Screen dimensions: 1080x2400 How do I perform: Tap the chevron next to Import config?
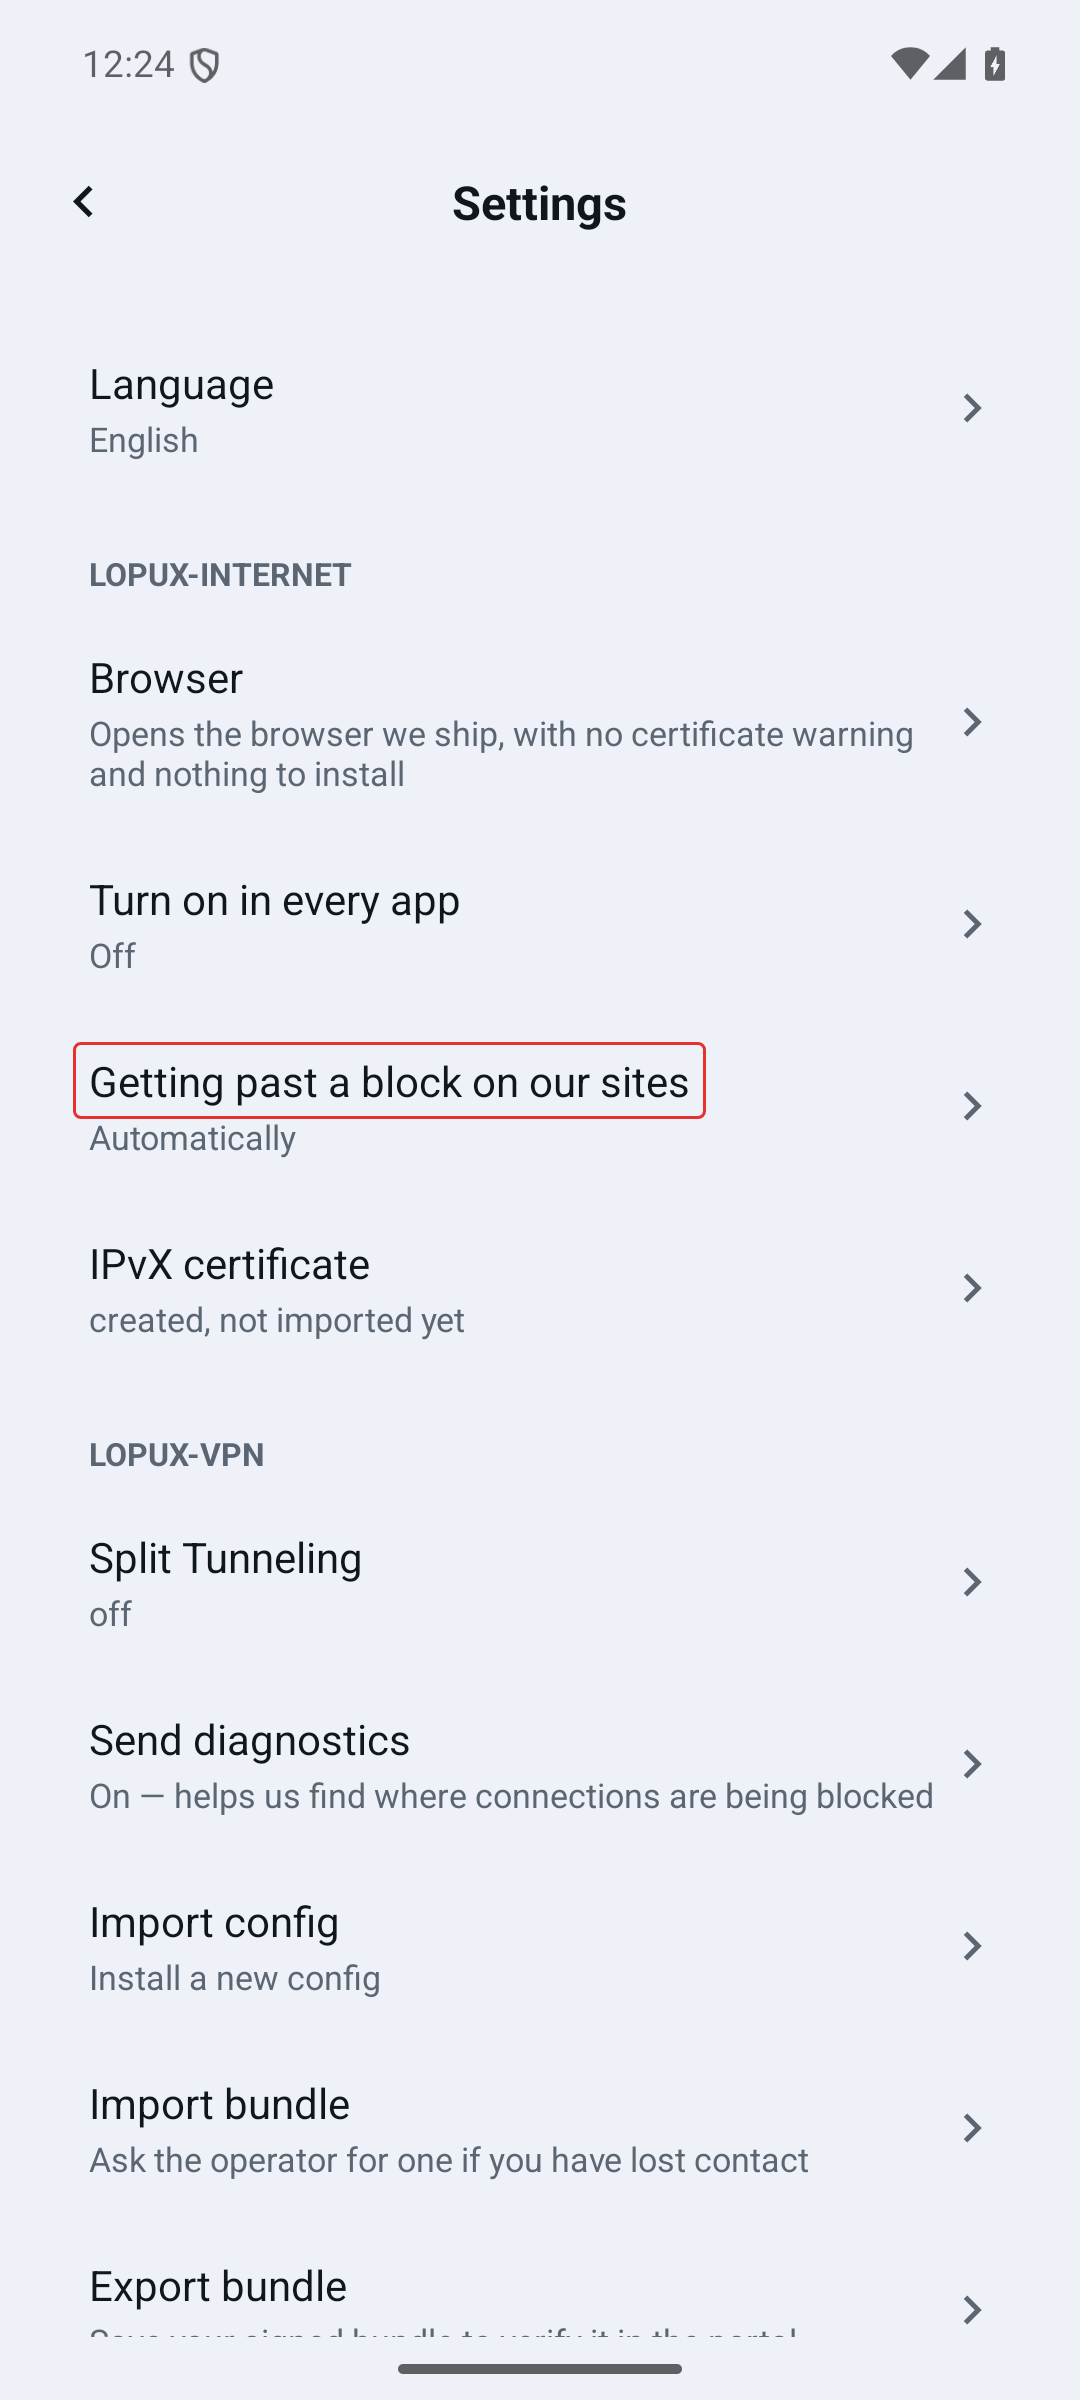[x=971, y=1946]
